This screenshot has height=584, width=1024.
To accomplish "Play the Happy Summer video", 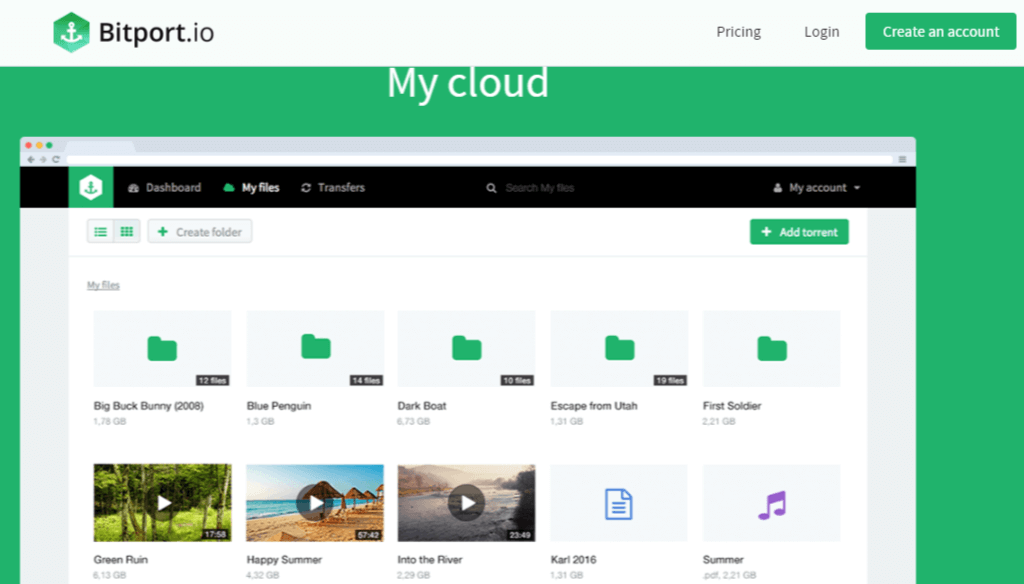I will (x=315, y=502).
